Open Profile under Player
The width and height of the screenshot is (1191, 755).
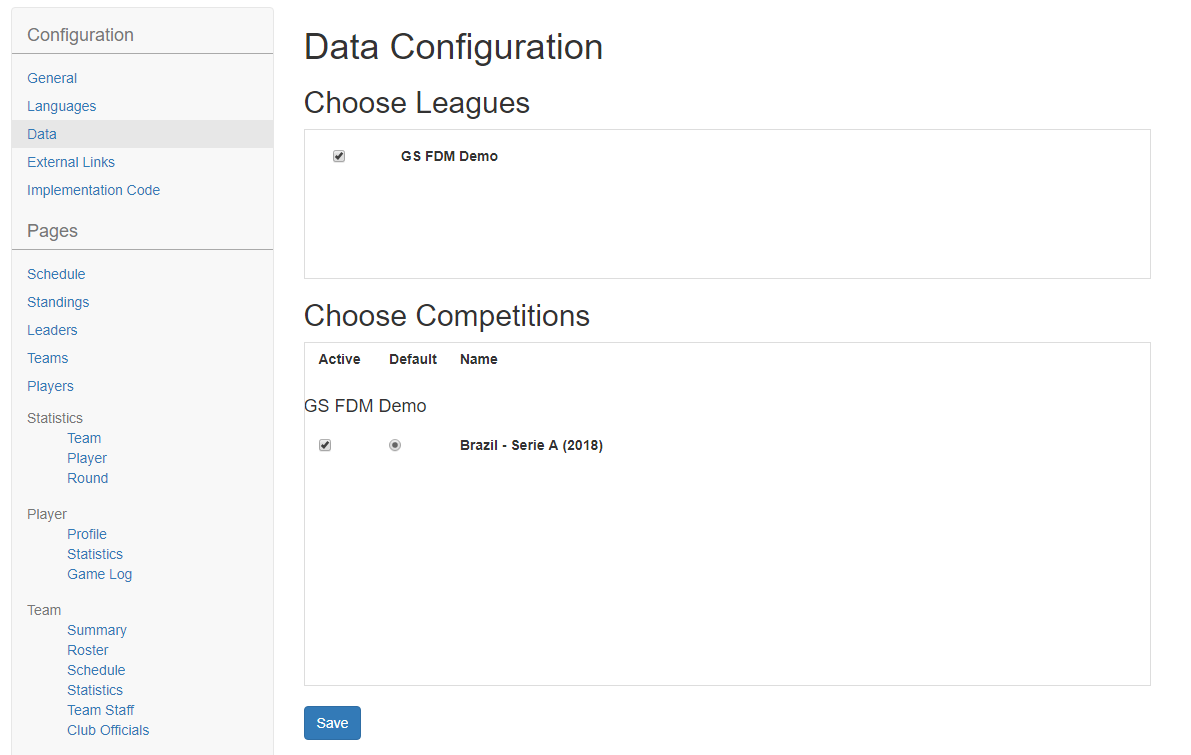pyautogui.click(x=87, y=534)
